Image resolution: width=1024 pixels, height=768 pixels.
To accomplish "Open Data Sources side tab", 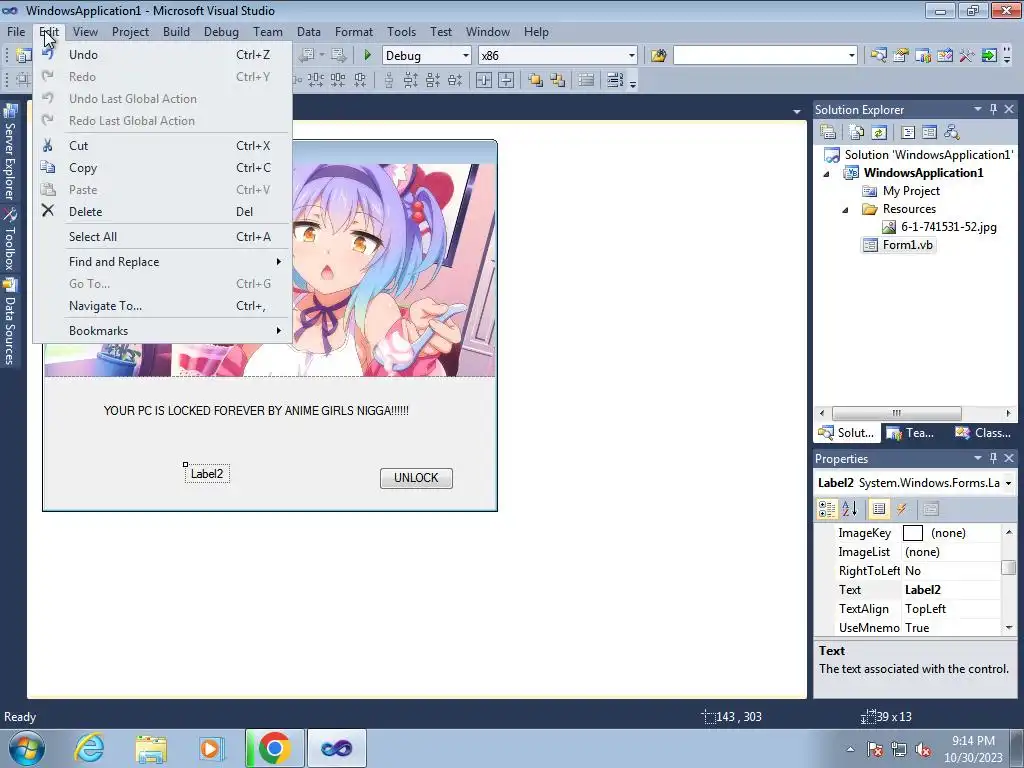I will pyautogui.click(x=10, y=322).
